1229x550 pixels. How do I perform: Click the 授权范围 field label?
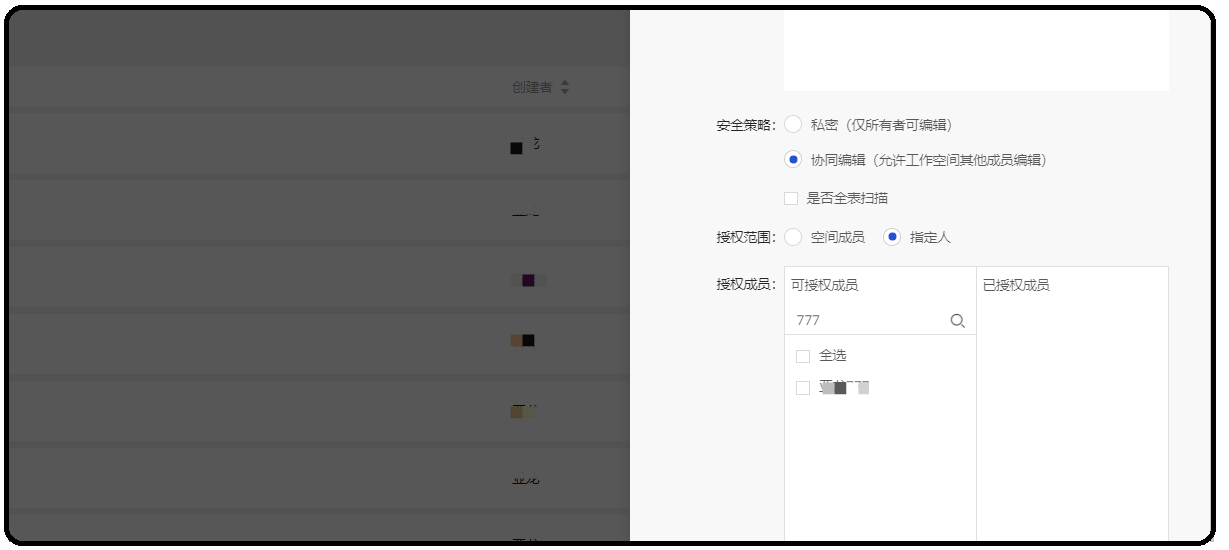click(745, 238)
